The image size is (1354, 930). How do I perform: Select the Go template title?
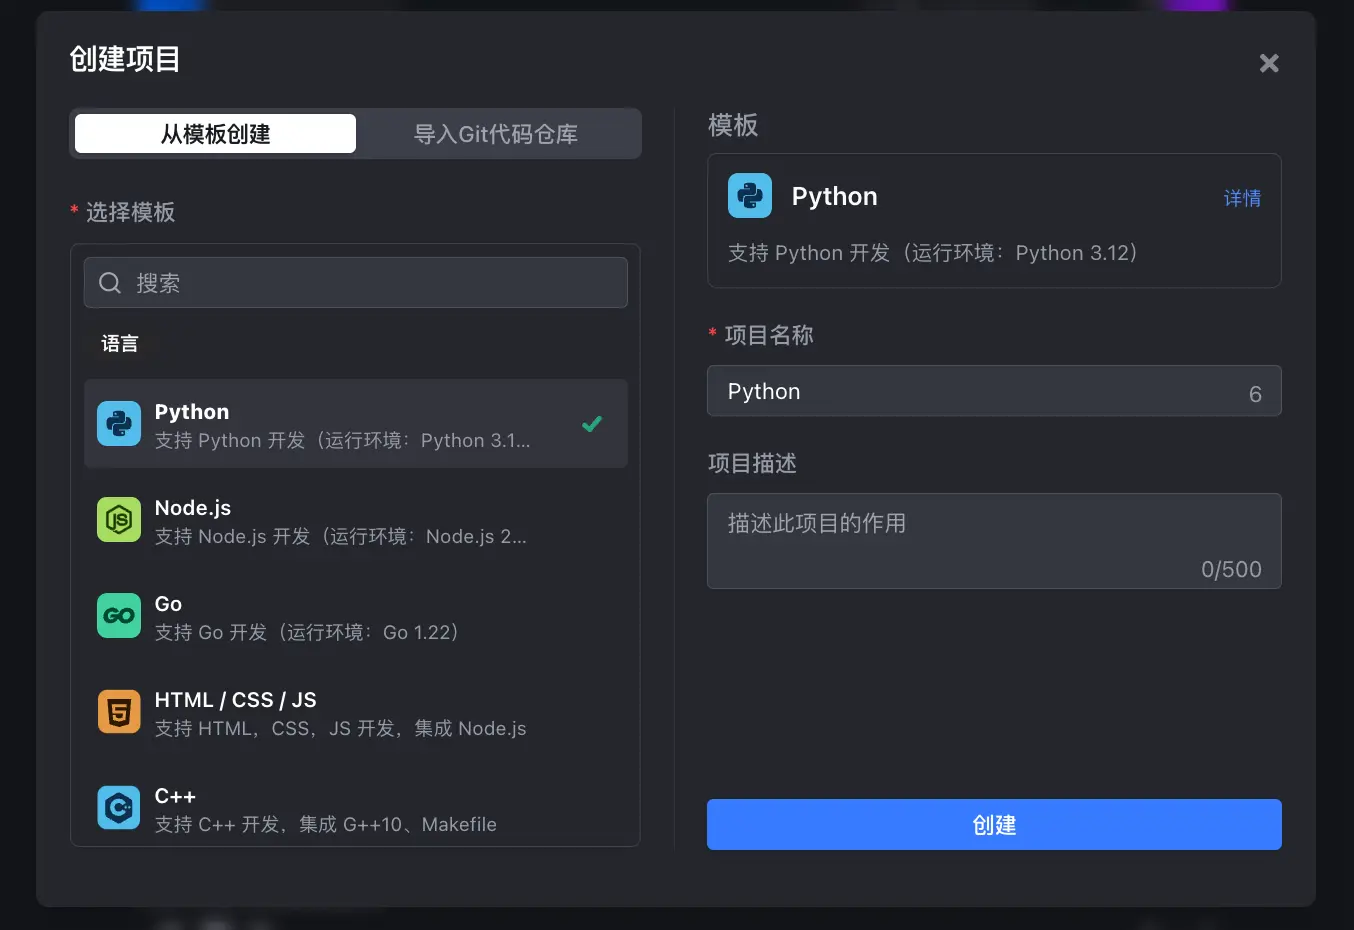click(x=168, y=604)
